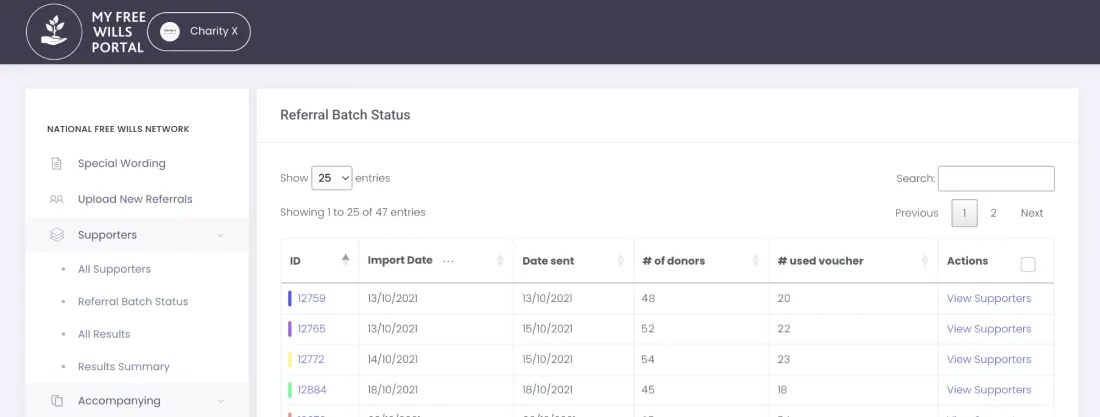Click the Import Date header ellipsis
Image resolution: width=1100 pixels, height=417 pixels.
(448, 261)
